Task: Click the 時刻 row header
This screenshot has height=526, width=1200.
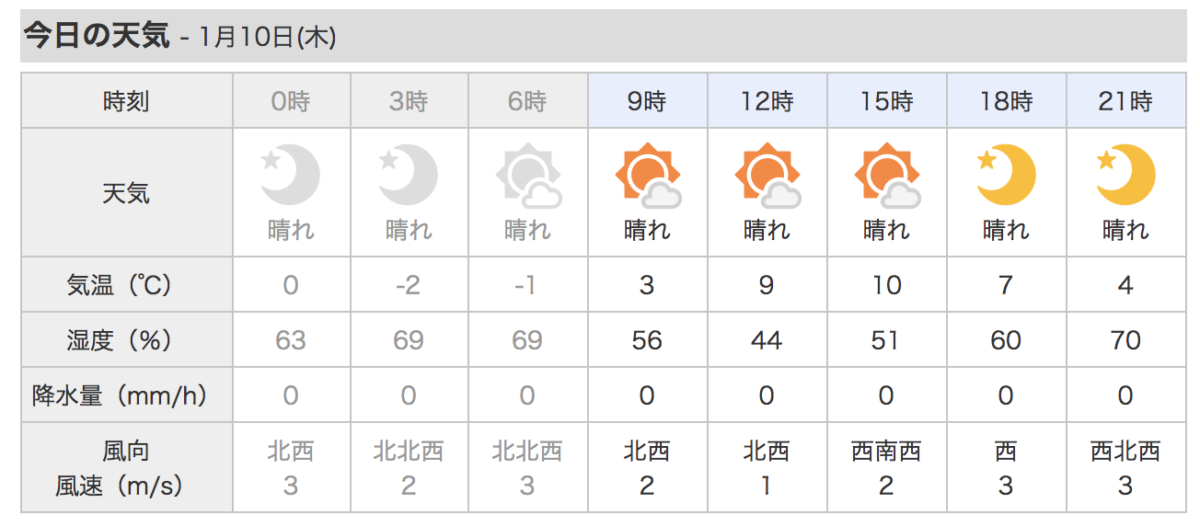Action: 126,101
